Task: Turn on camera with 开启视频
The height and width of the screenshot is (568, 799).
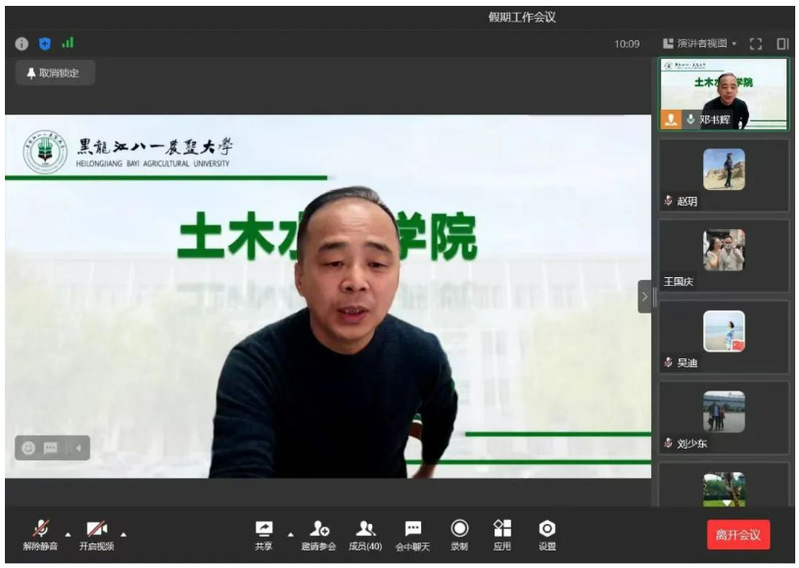Action: [x=96, y=534]
